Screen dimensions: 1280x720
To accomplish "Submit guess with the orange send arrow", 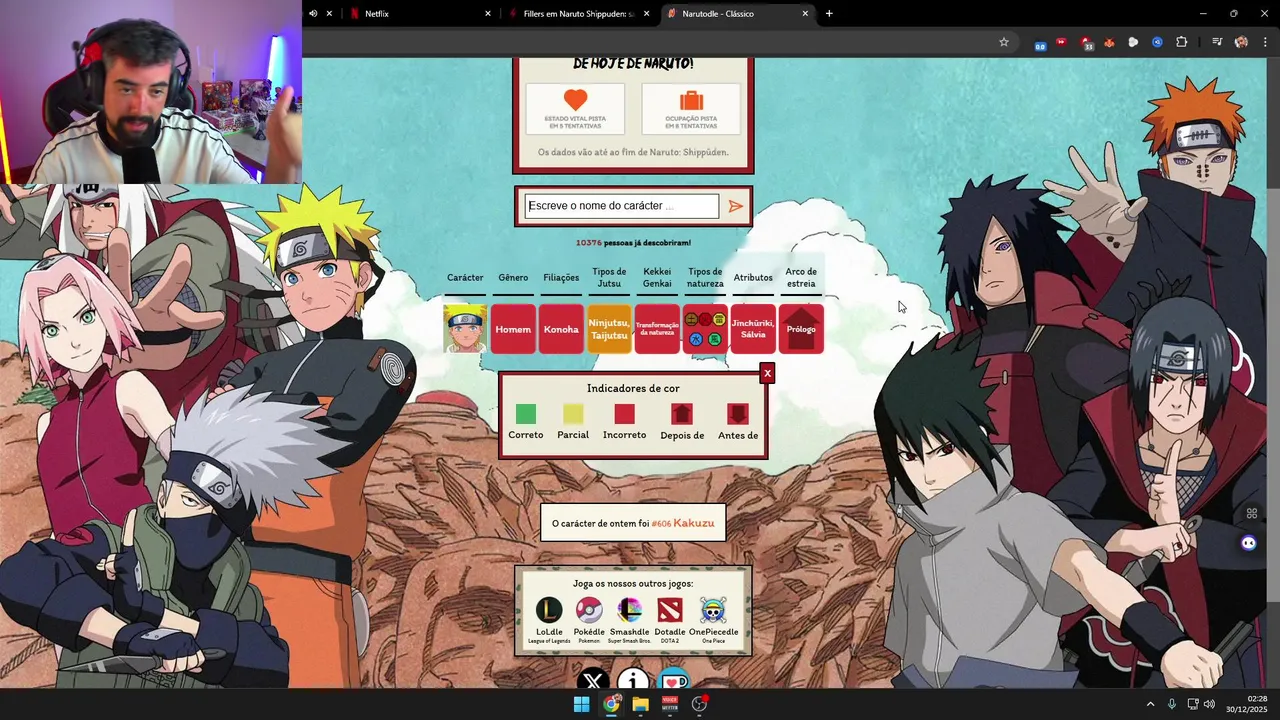I will [736, 206].
